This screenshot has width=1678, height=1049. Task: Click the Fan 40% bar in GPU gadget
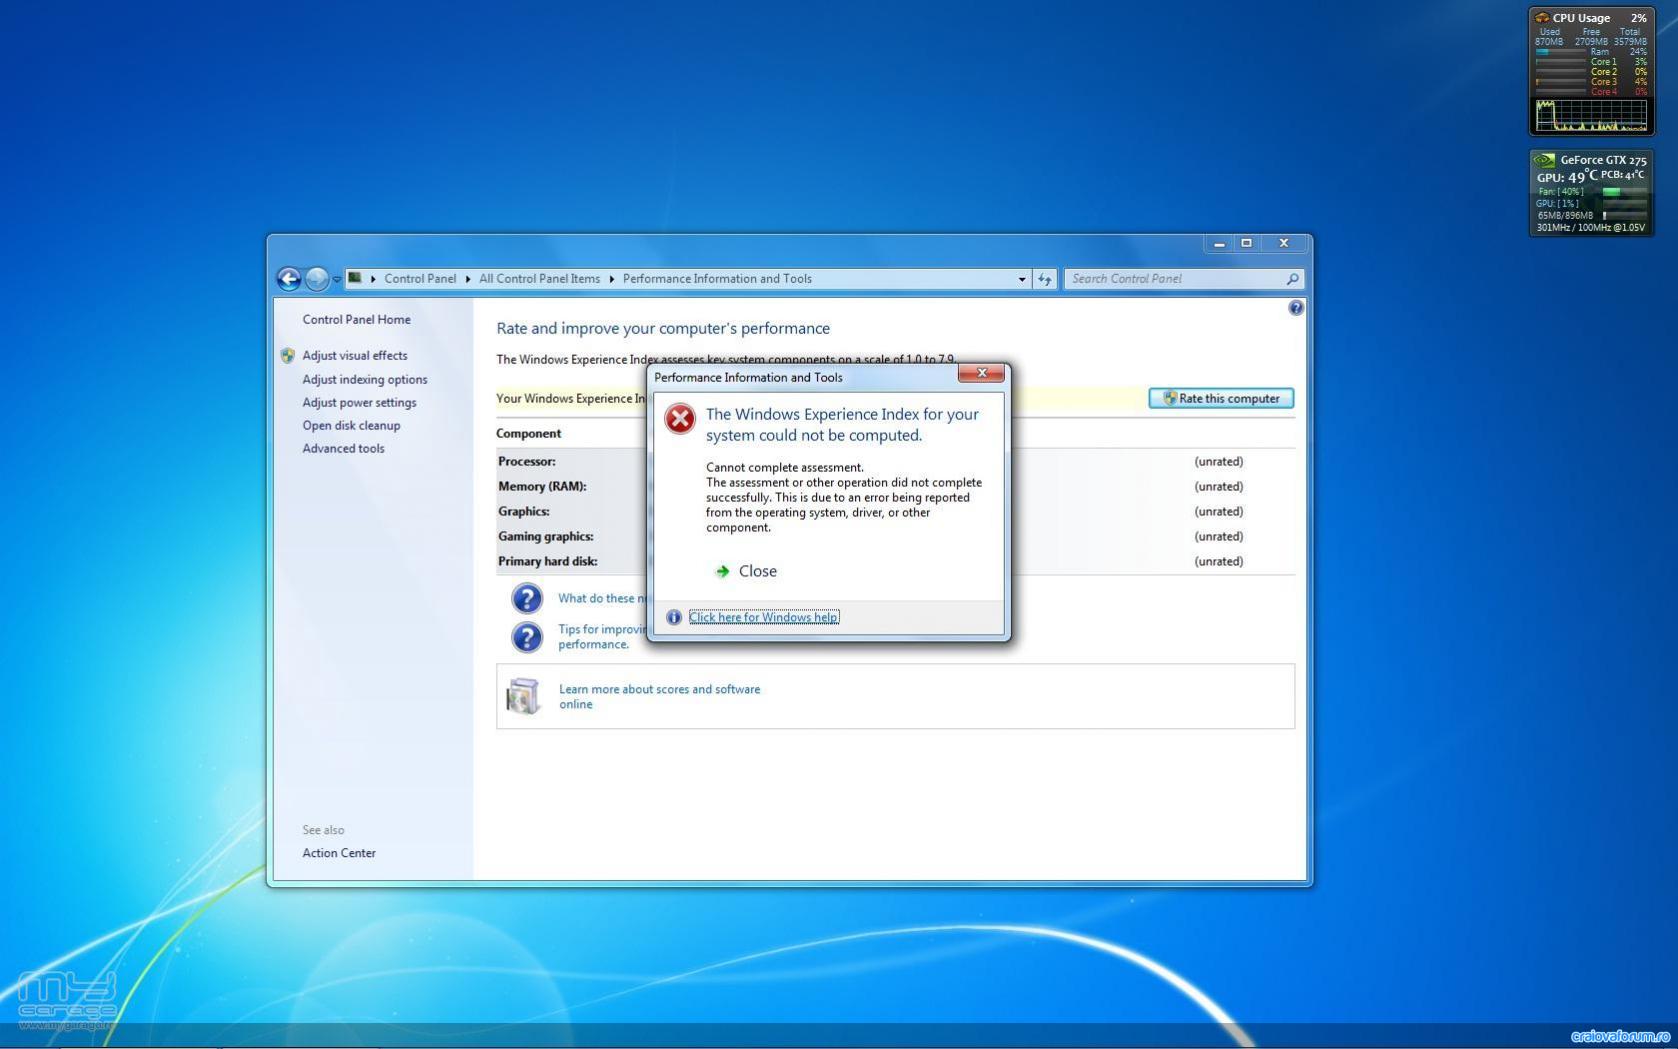[x=1623, y=192]
